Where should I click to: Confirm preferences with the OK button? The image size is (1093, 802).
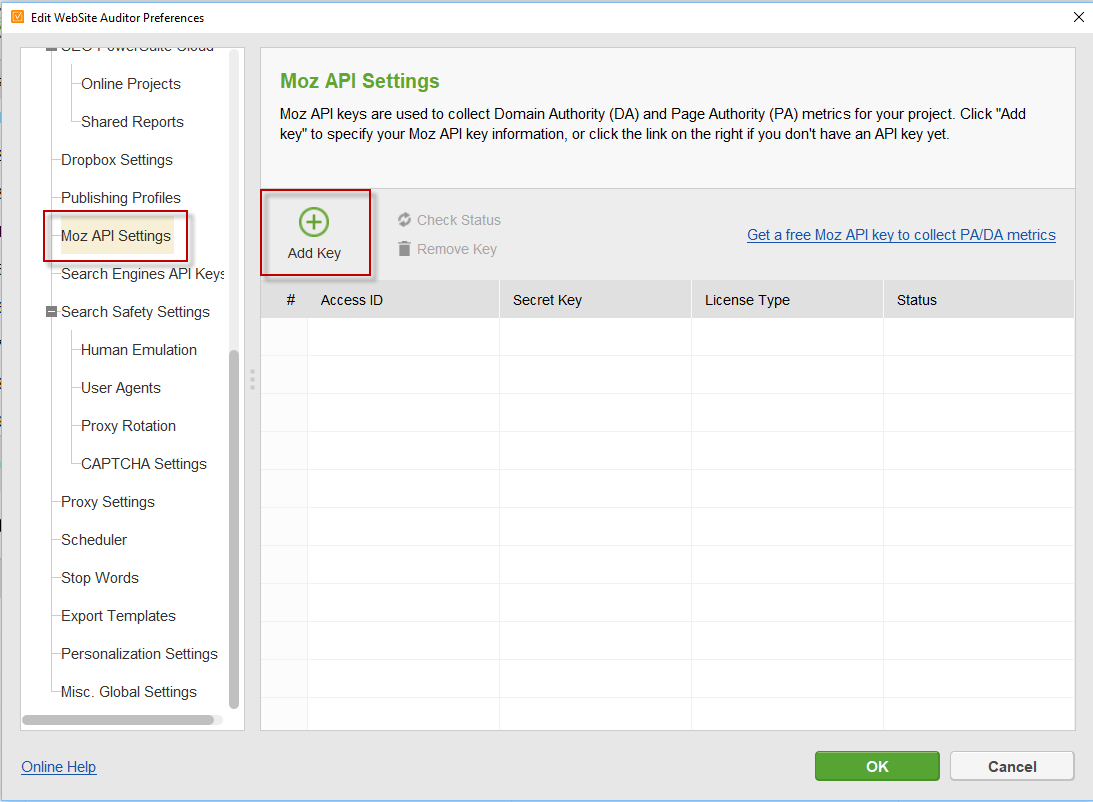tap(877, 766)
